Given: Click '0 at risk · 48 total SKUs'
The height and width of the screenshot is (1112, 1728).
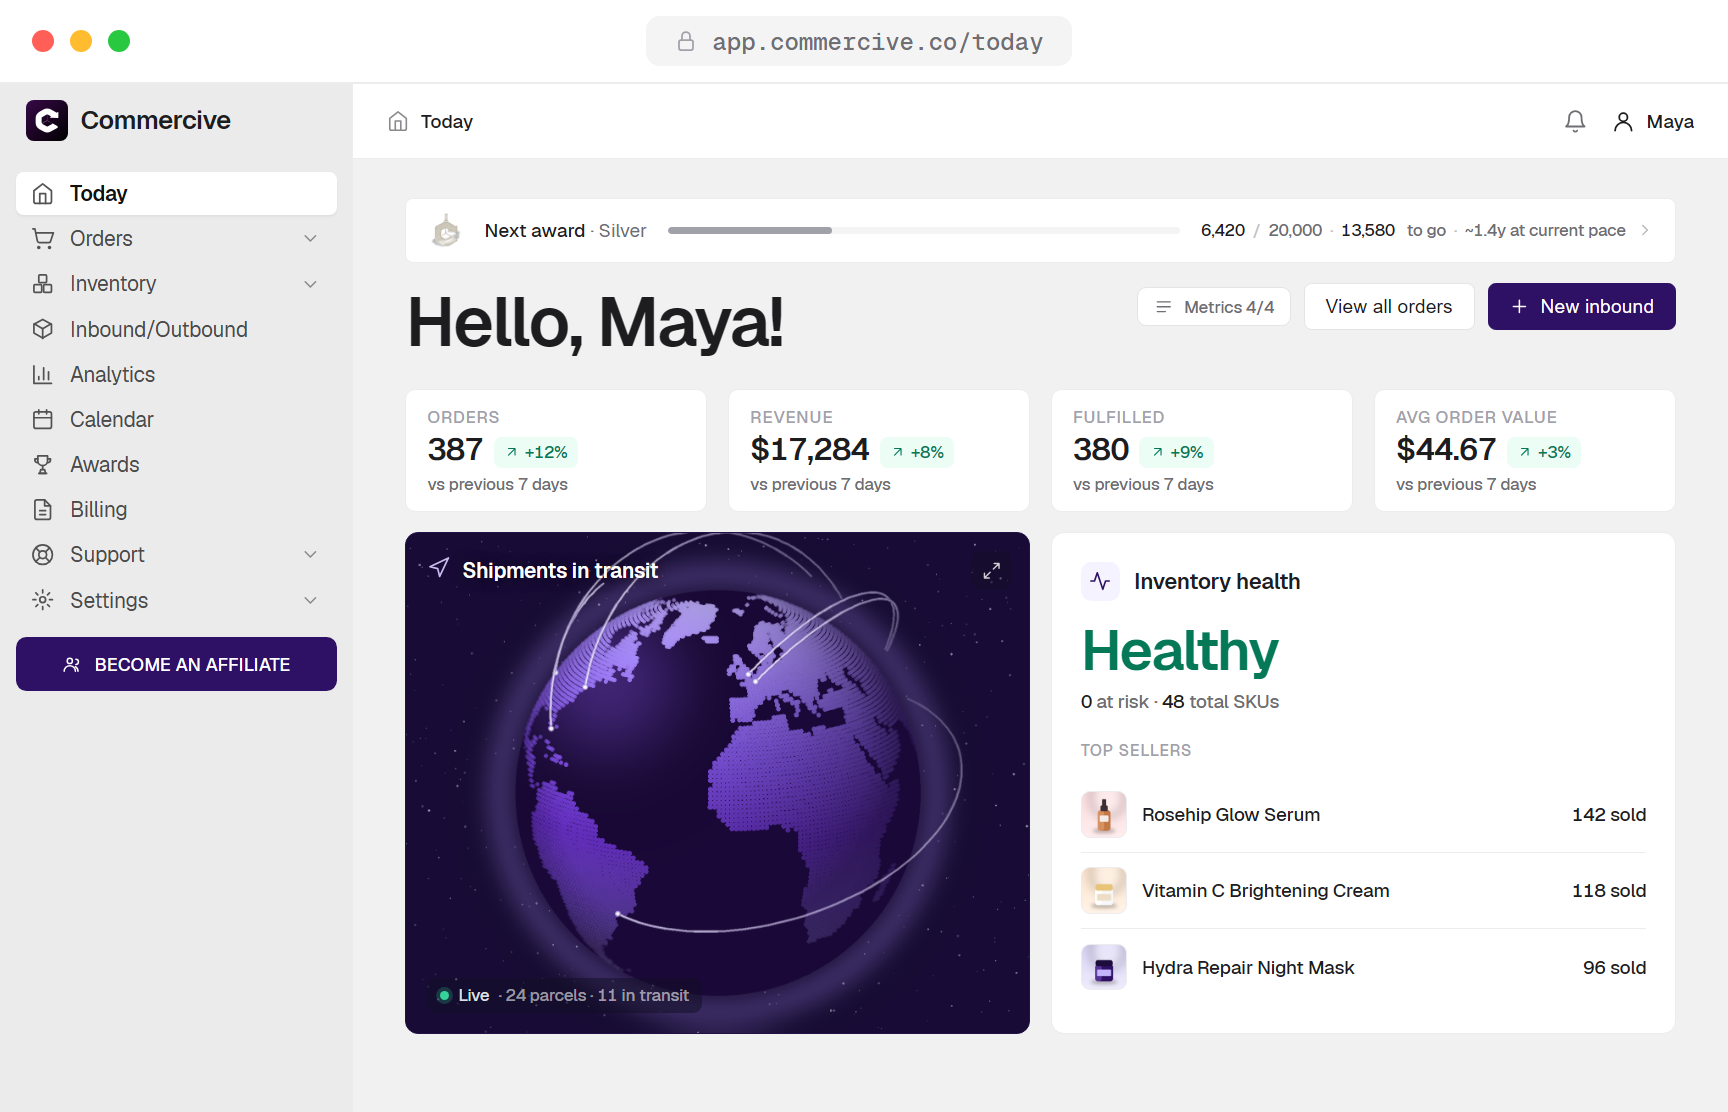Looking at the screenshot, I should pos(1180,702).
